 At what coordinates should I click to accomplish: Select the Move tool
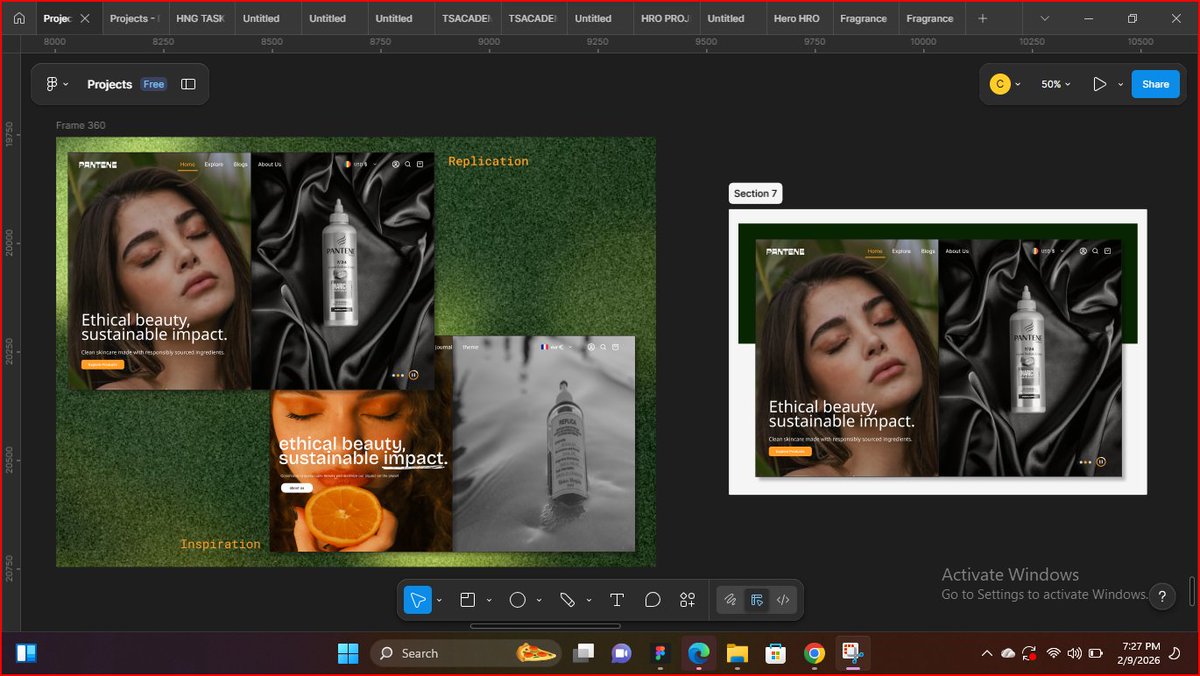420,599
